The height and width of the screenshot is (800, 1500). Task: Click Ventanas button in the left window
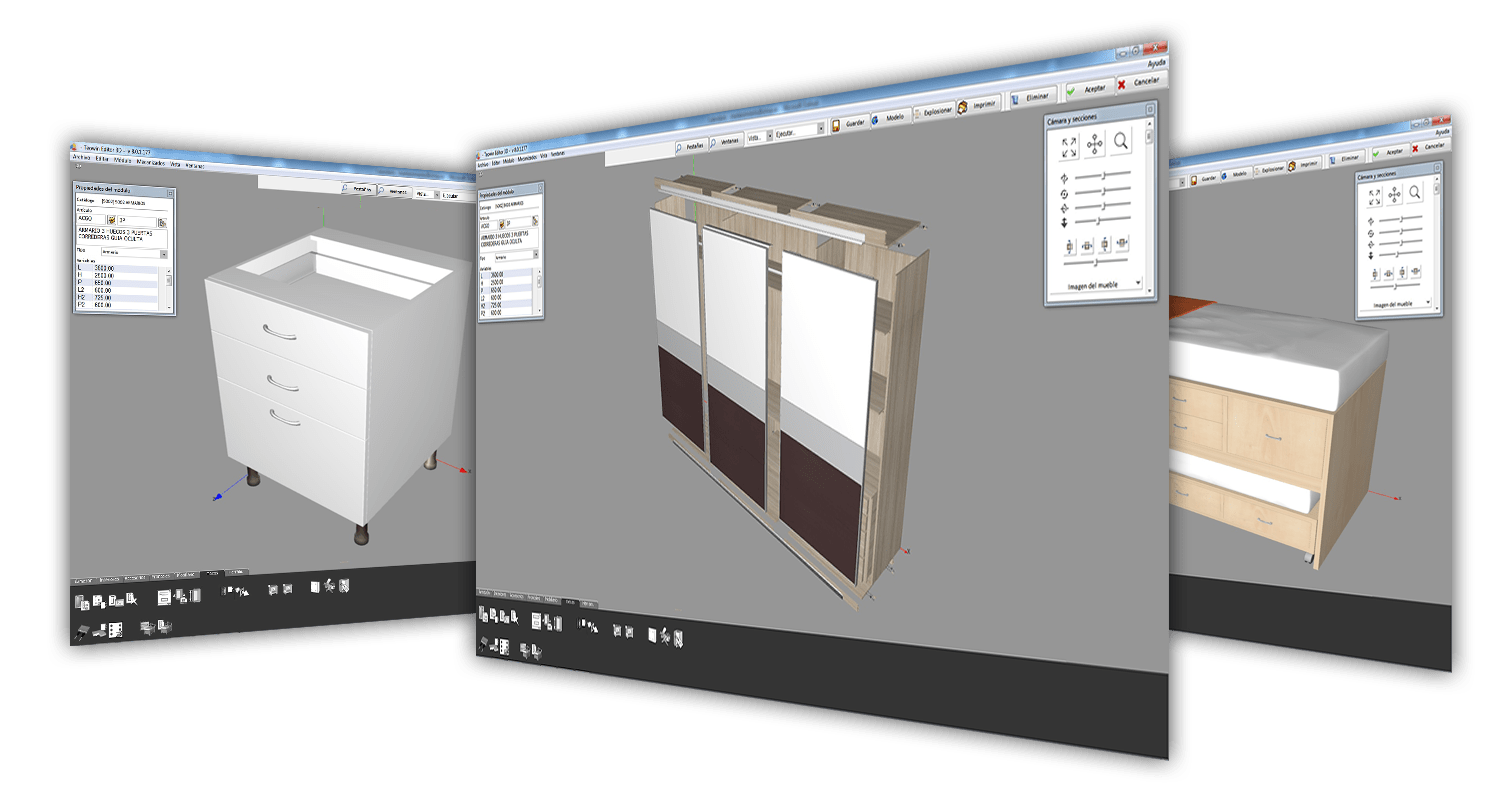click(x=395, y=192)
